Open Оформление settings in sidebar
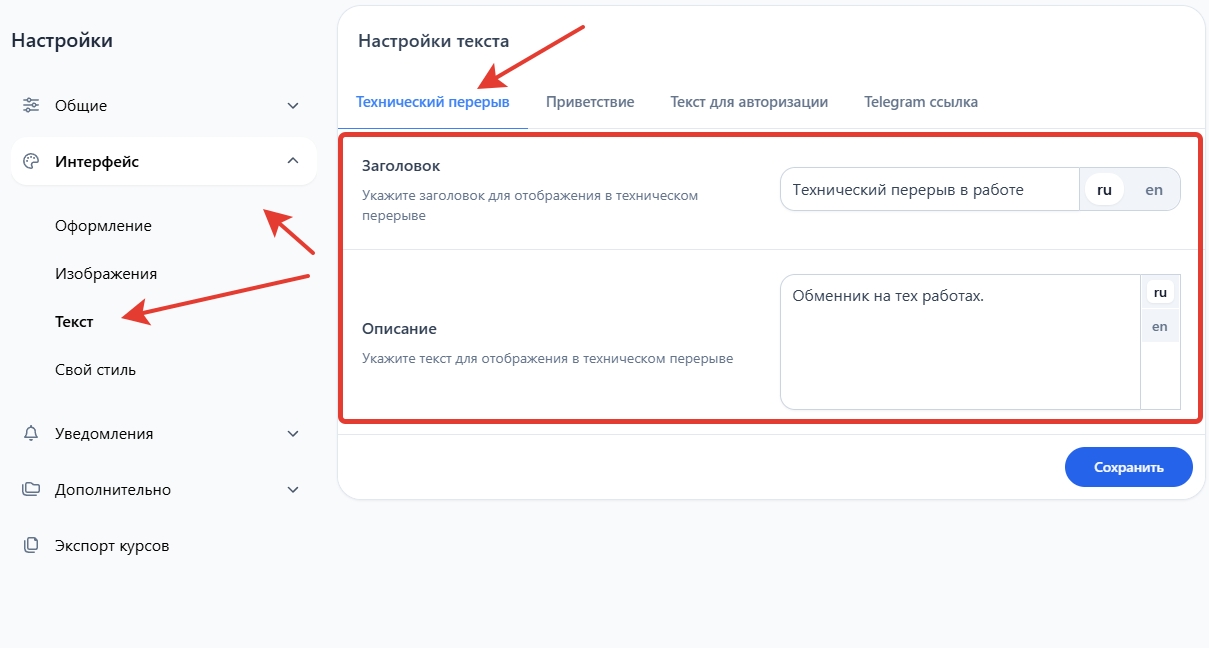Screen dimensions: 1209x648 (x=103, y=226)
